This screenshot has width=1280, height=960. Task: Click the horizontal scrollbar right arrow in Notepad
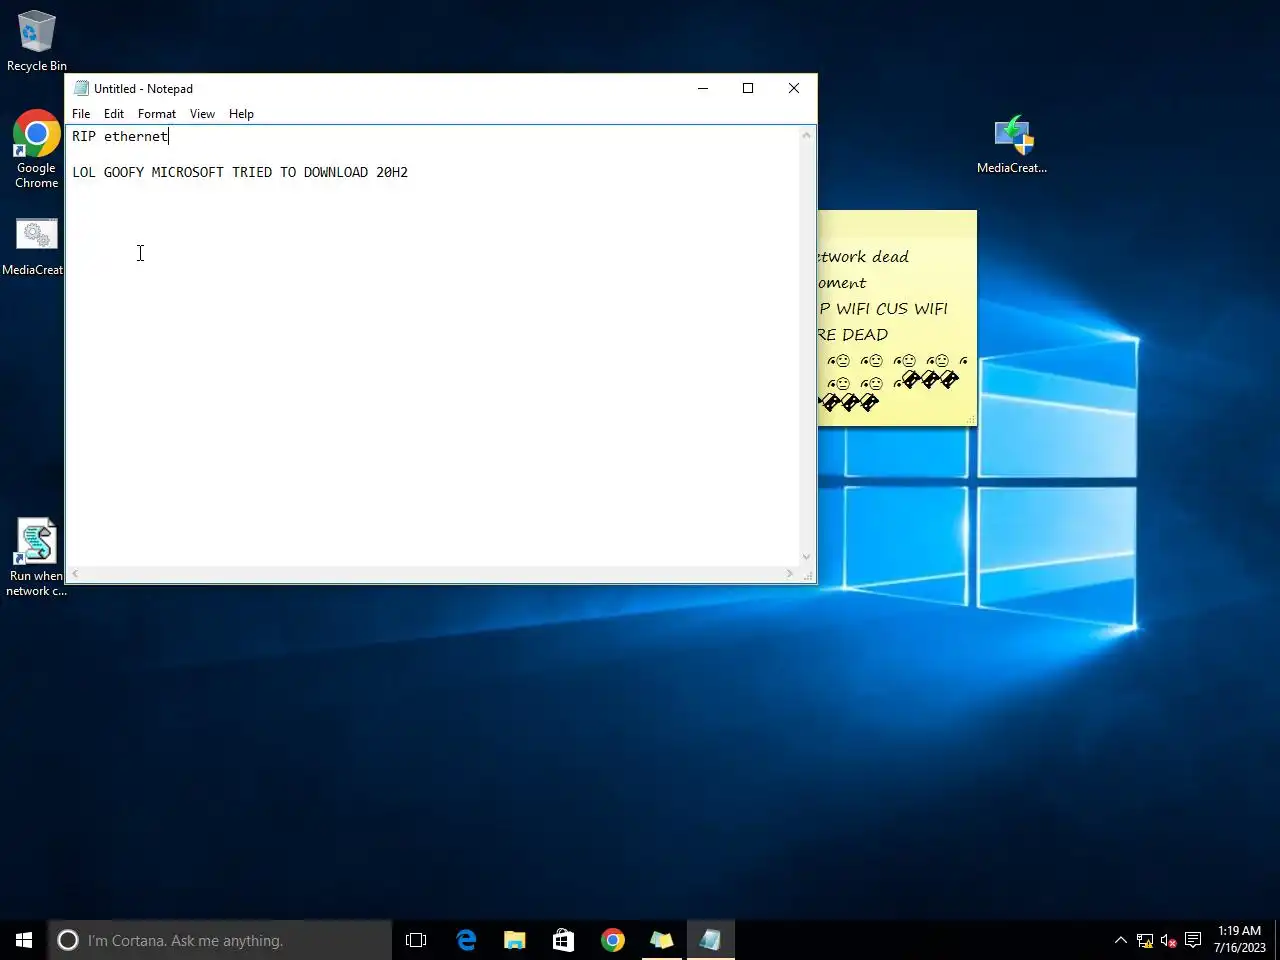tap(790, 574)
